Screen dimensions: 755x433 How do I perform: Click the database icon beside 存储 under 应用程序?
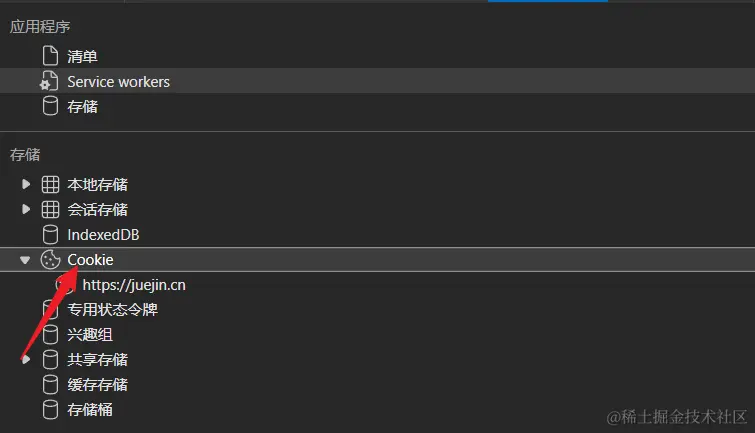click(x=49, y=107)
